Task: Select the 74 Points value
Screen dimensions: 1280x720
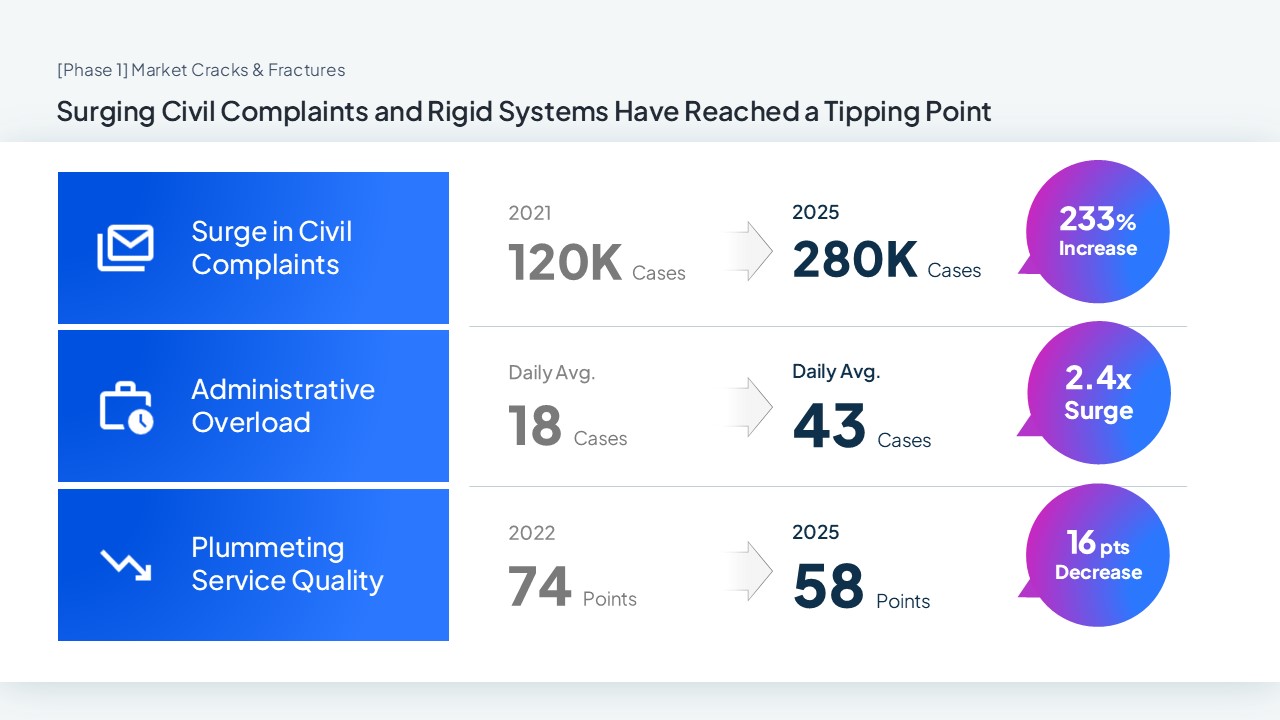Action: (x=571, y=587)
